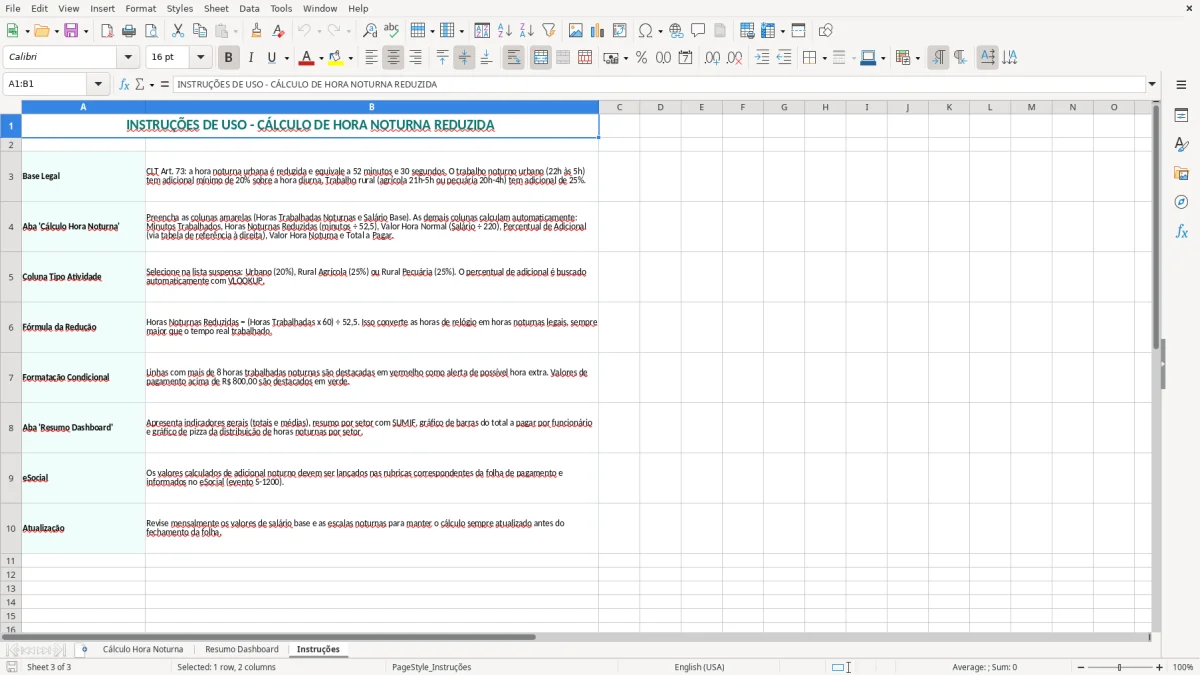Click the Draw Functions shapes icon
The image size is (1200, 675).
click(826, 31)
